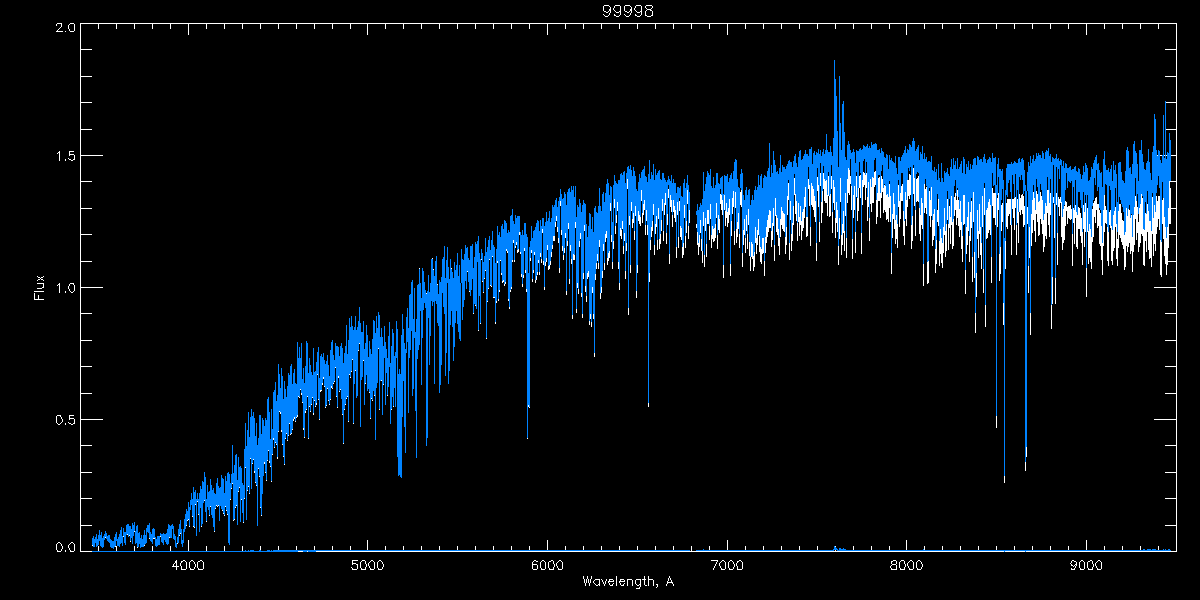Select the 8000 wavelength tick label
Image resolution: width=1200 pixels, height=600 pixels.
coord(906,564)
